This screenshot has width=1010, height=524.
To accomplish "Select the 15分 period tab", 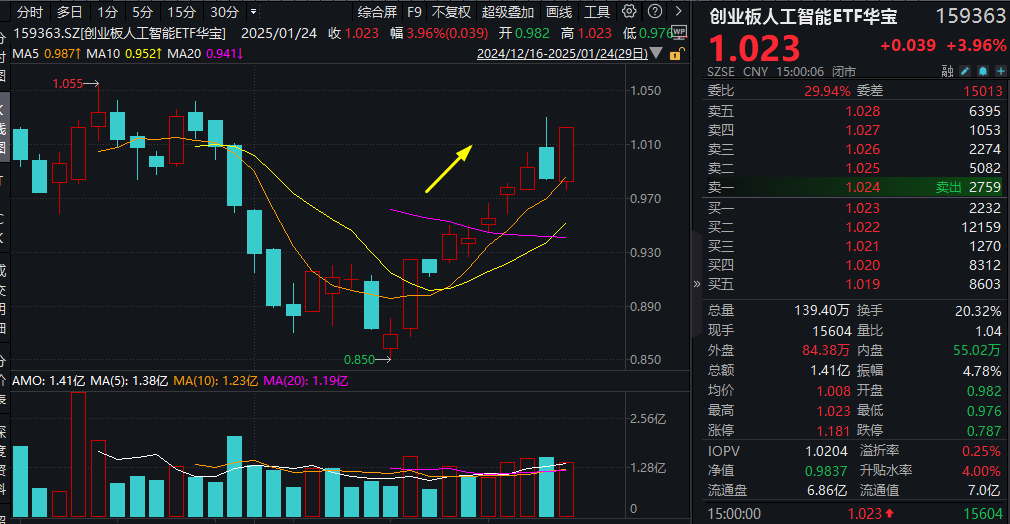I will (x=181, y=12).
